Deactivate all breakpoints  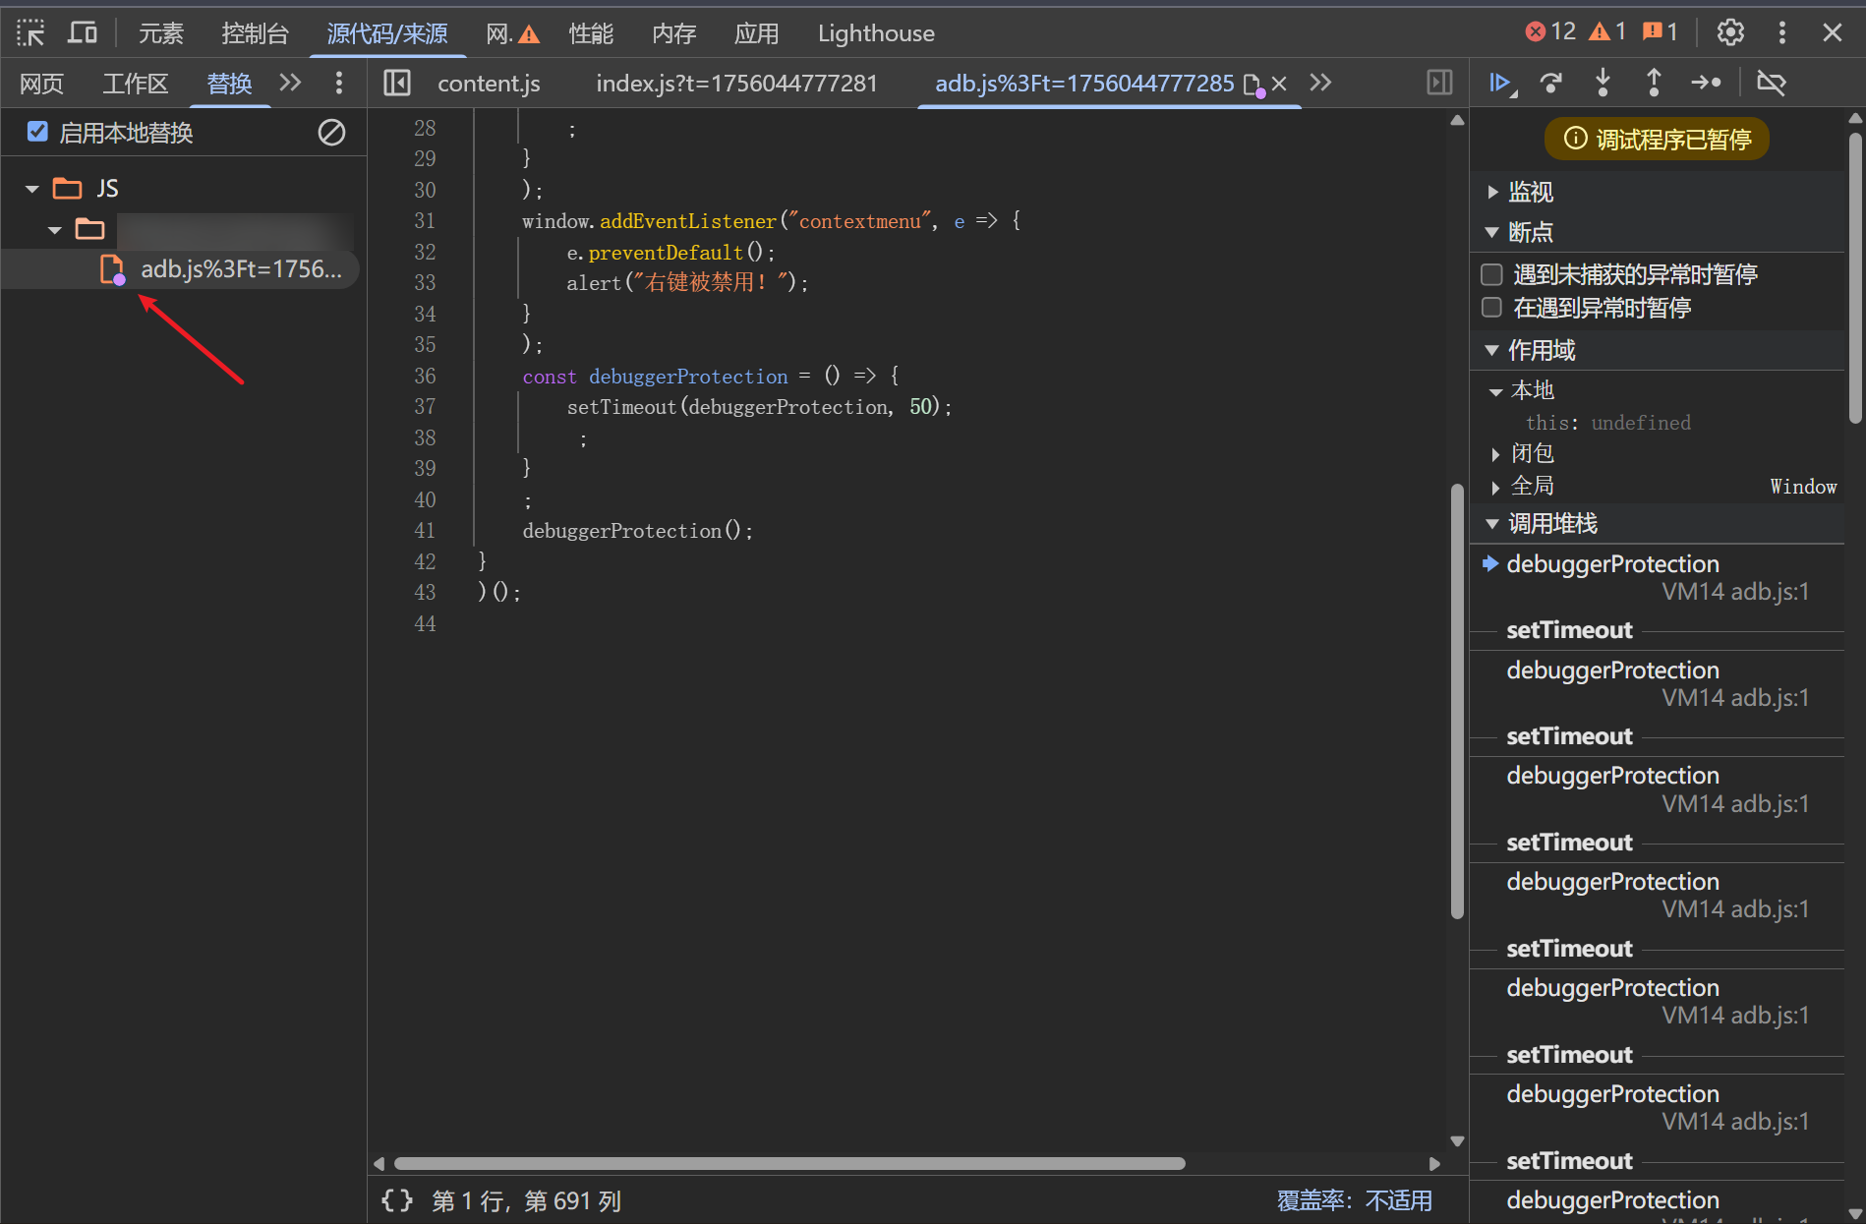point(1771,83)
